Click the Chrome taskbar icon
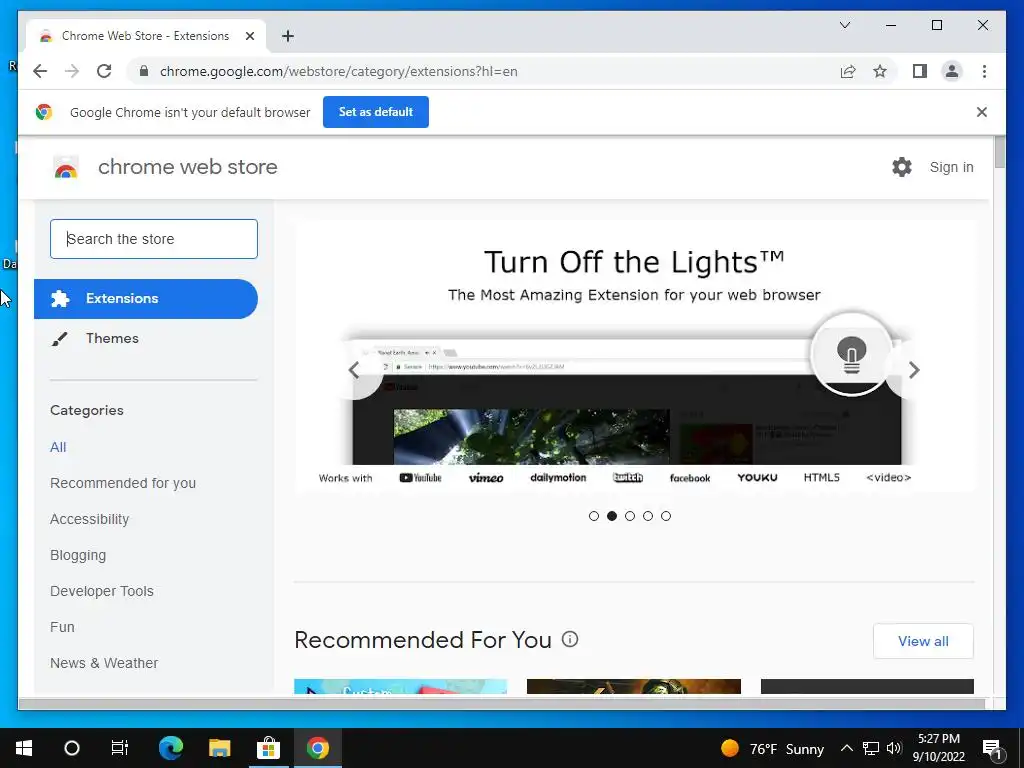 point(317,748)
